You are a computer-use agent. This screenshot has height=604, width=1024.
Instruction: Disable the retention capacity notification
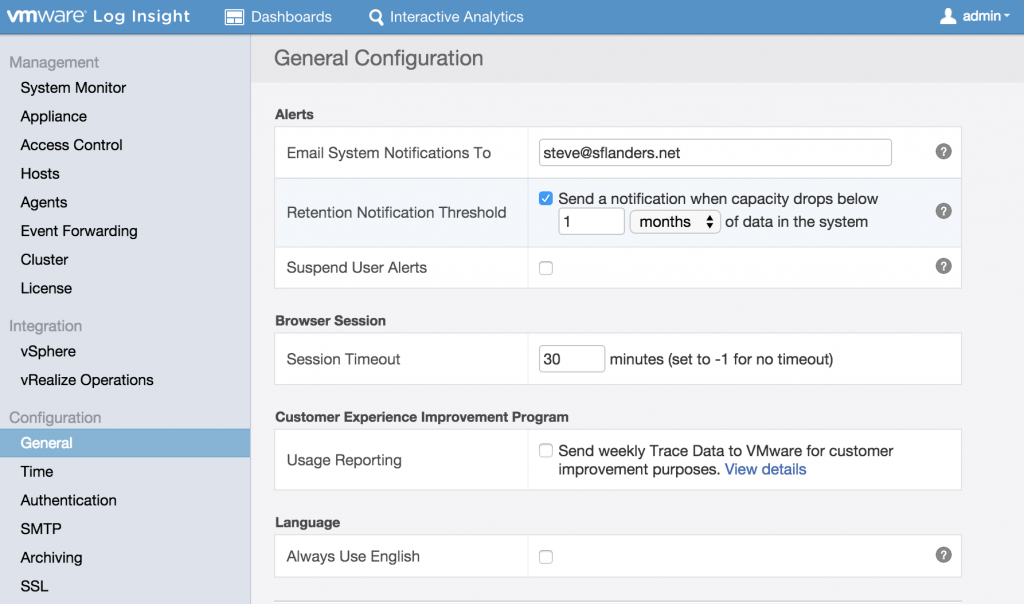click(545, 198)
